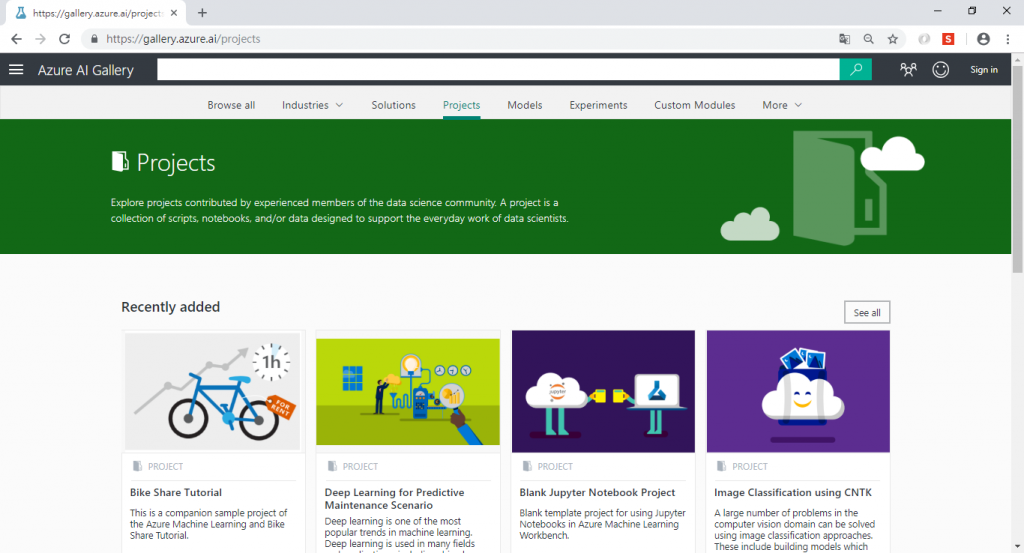Image resolution: width=1024 pixels, height=553 pixels.
Task: Click the Bike Share Tutorial description text
Action: coord(208,524)
